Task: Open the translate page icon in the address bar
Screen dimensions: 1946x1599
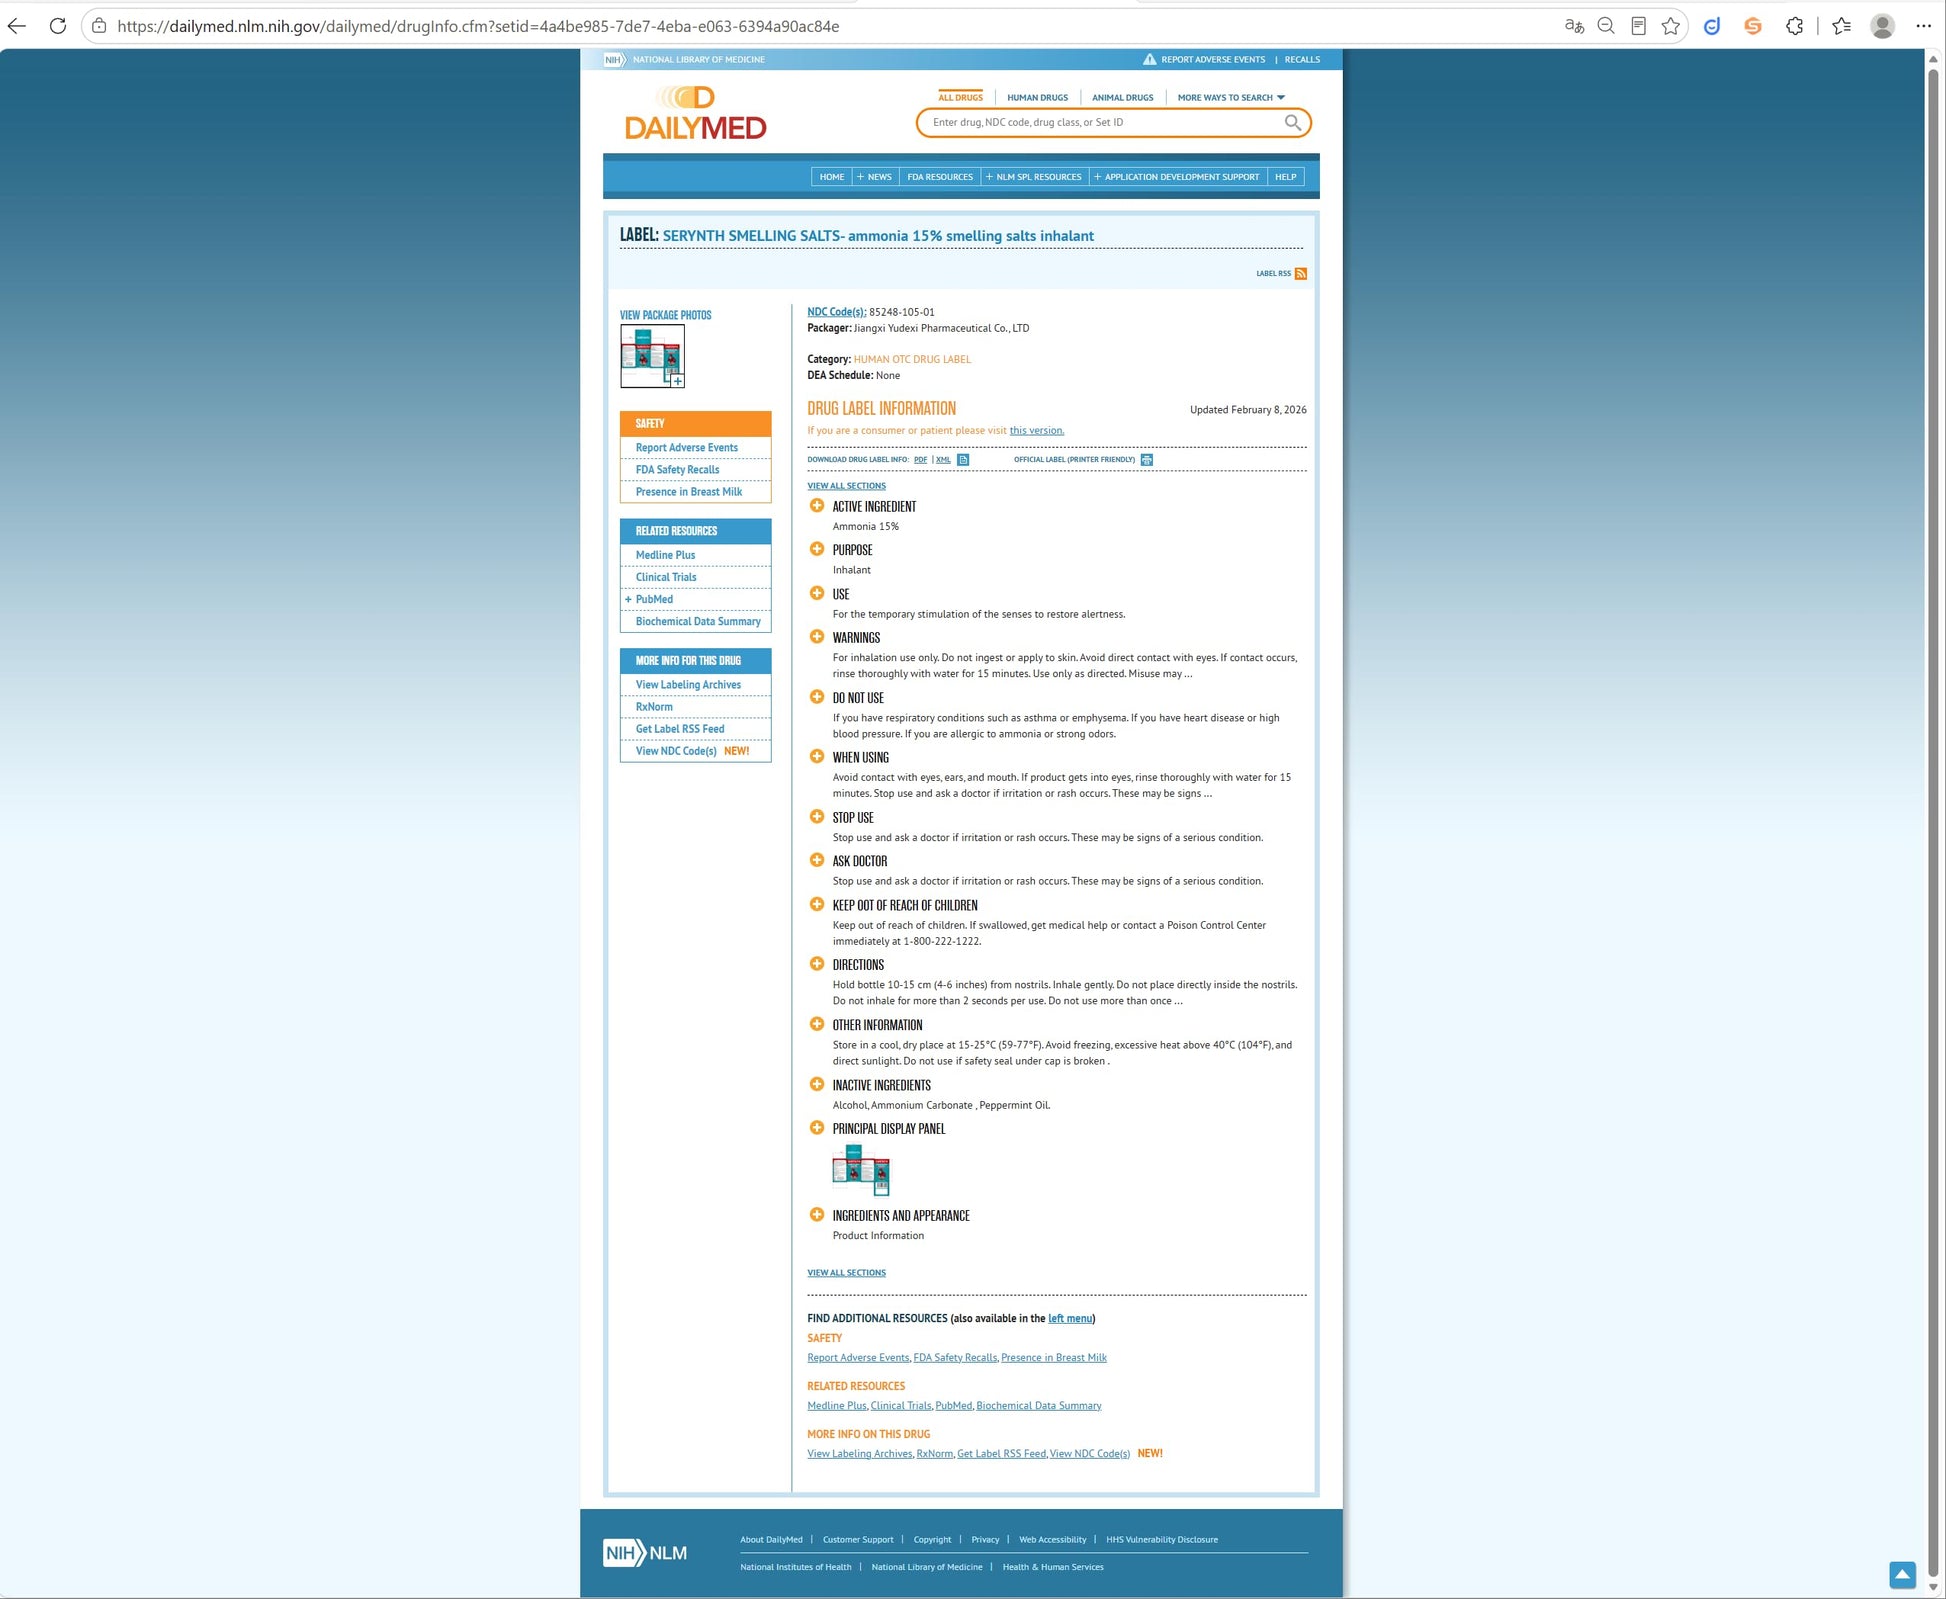Action: coord(1574,26)
